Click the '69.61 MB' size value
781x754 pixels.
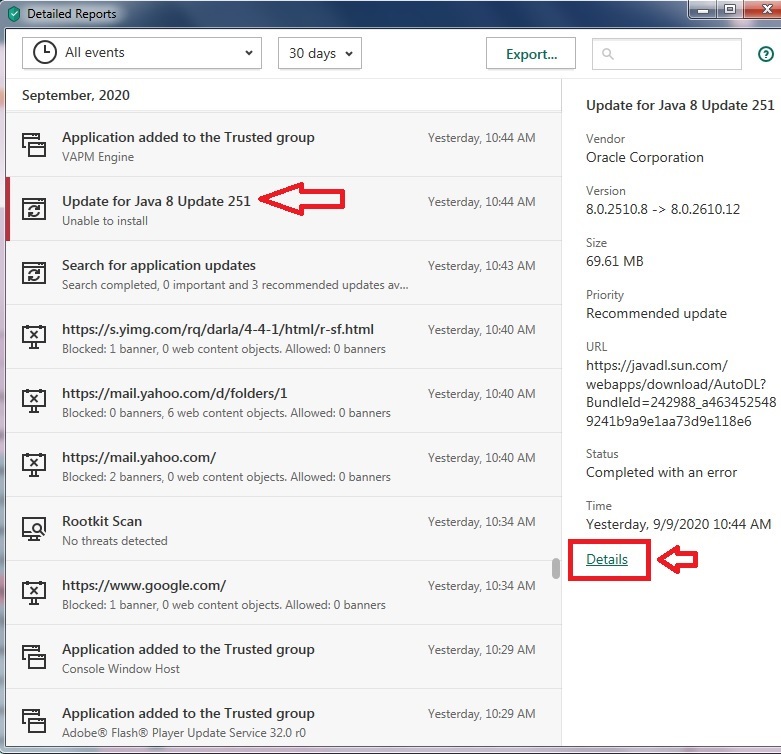[615, 261]
